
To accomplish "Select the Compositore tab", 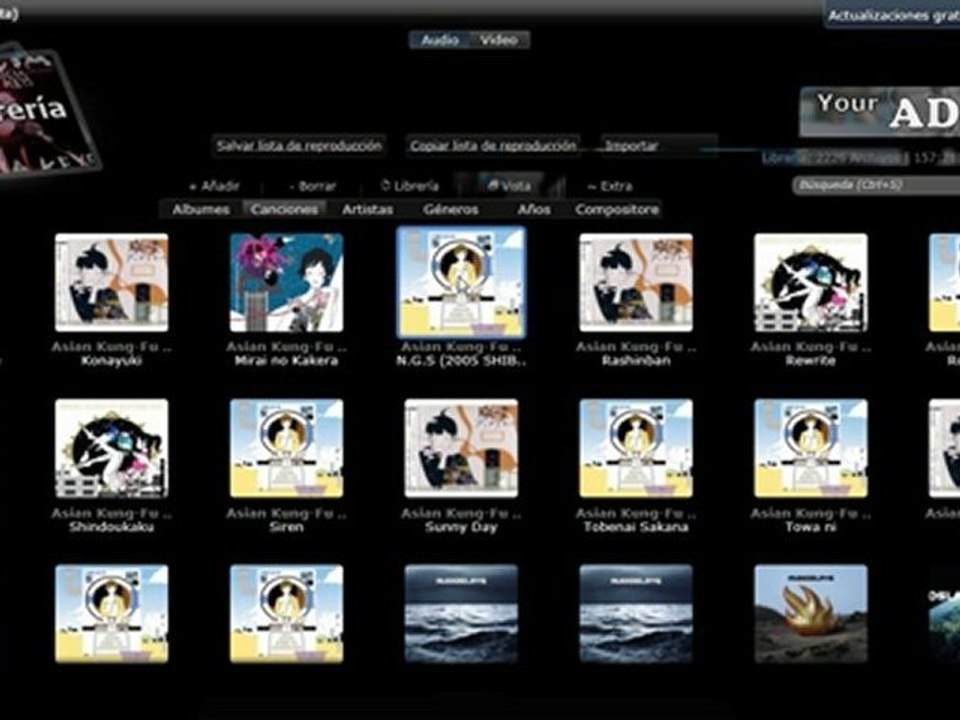I will [617, 209].
